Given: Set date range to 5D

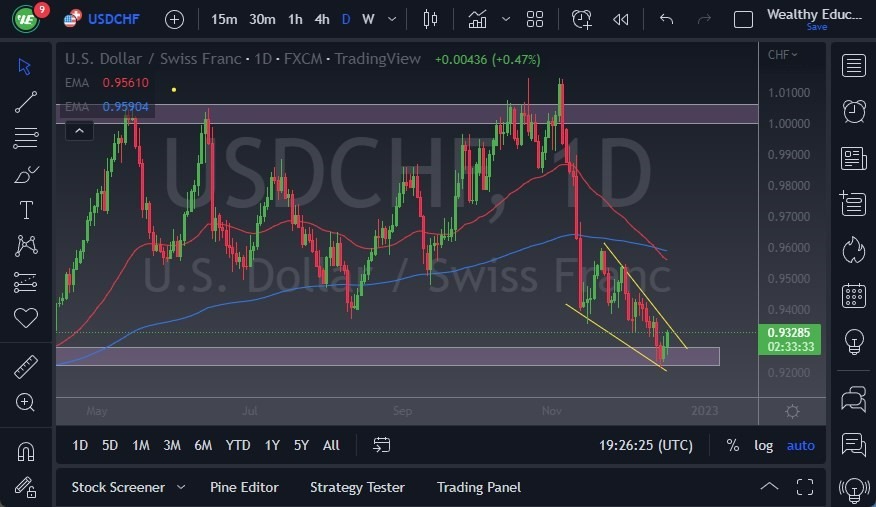Looking at the screenshot, I should pos(110,445).
